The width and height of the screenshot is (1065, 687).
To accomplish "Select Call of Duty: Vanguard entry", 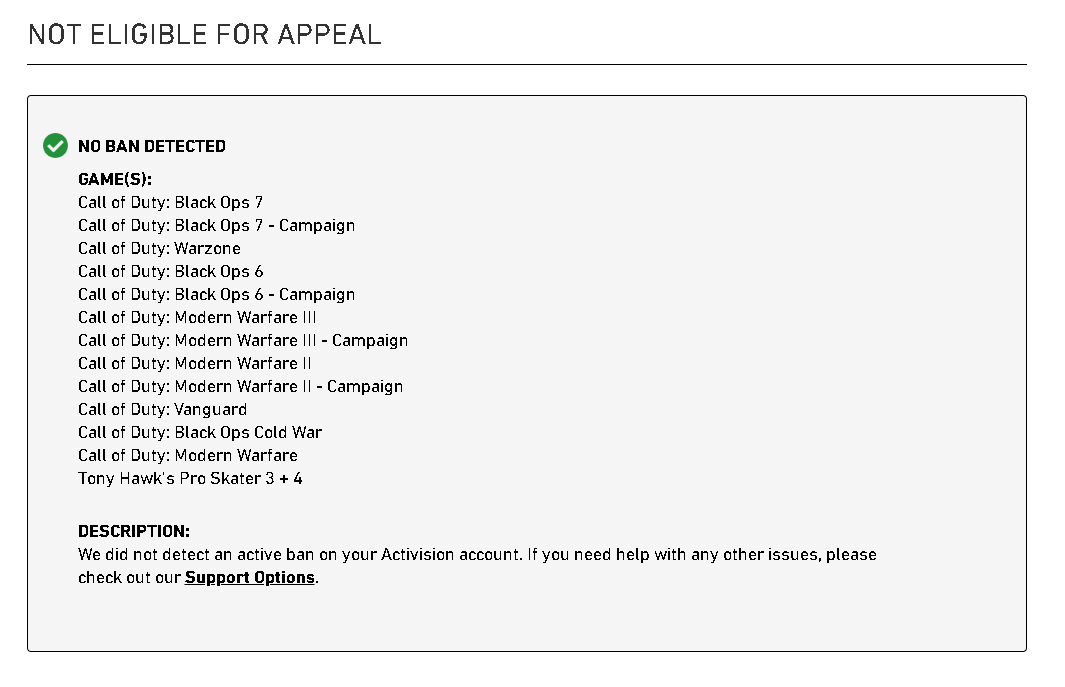I will 162,410.
